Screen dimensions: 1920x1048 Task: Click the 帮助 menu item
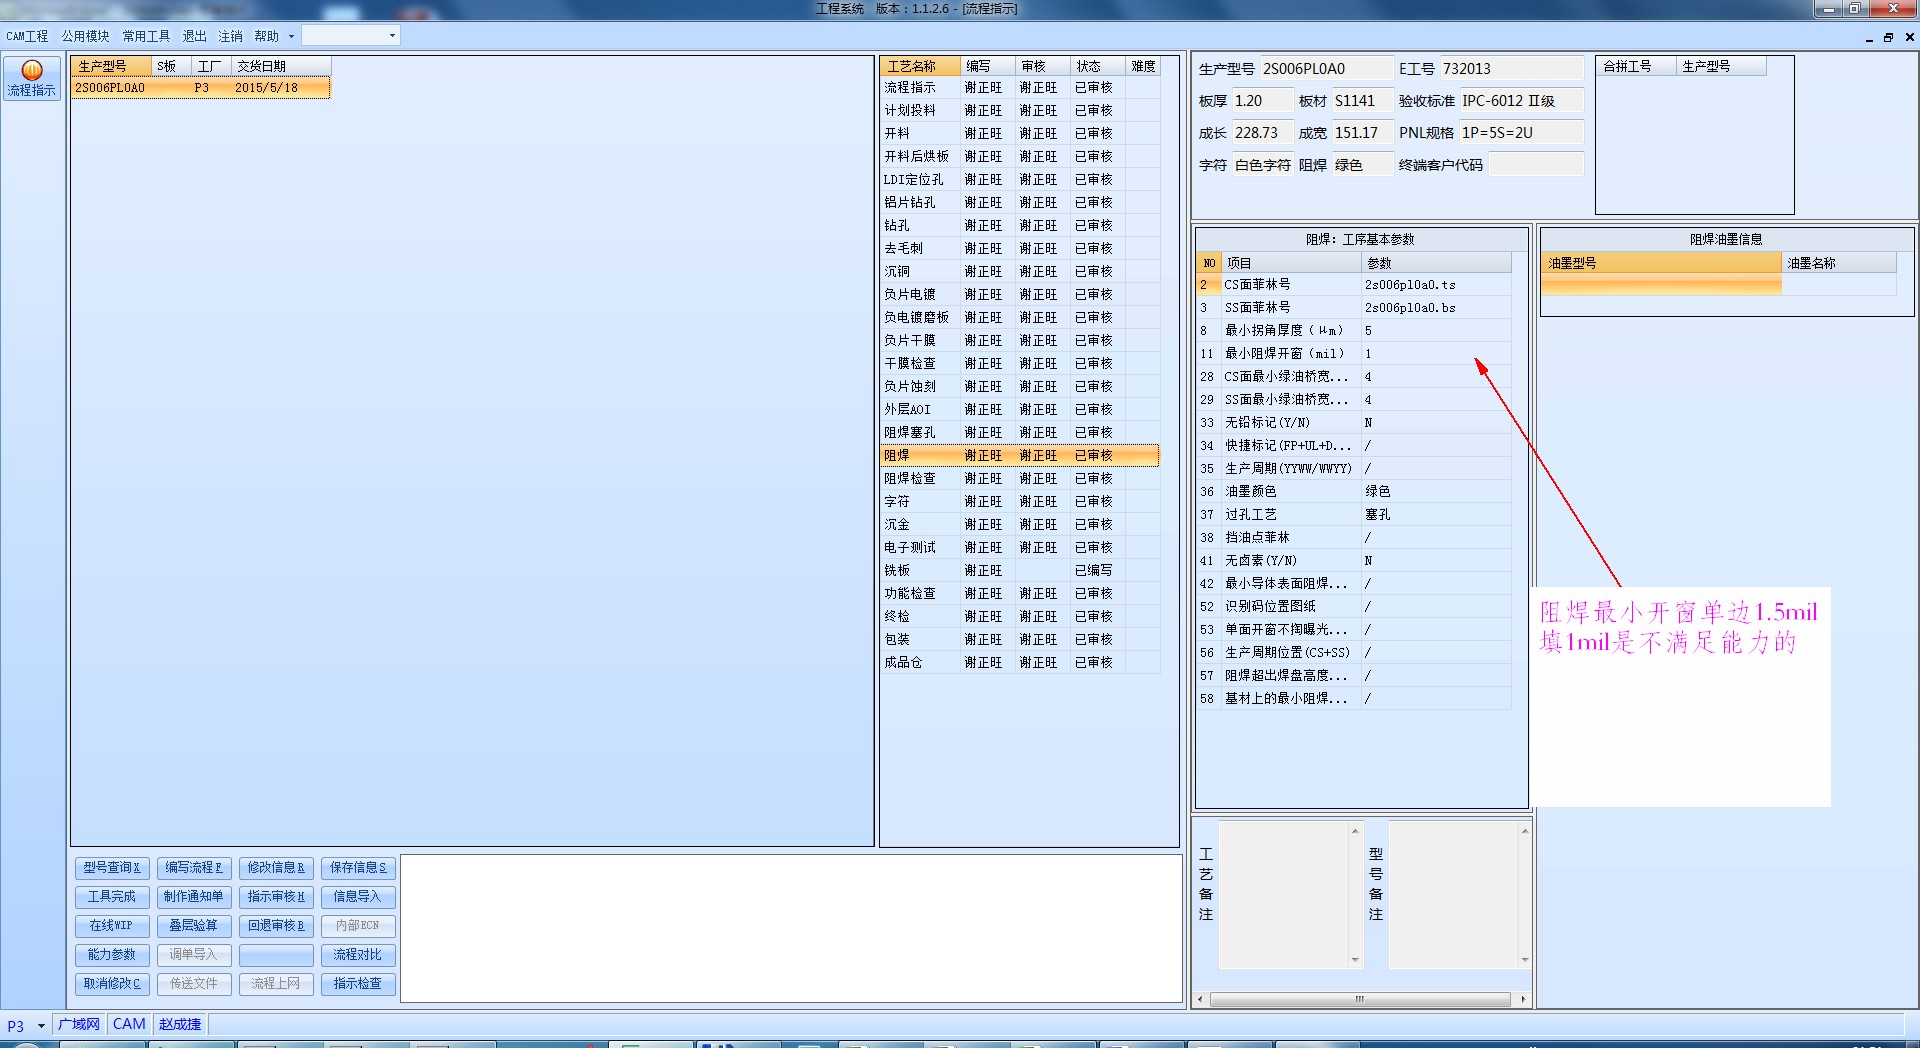tap(266, 36)
